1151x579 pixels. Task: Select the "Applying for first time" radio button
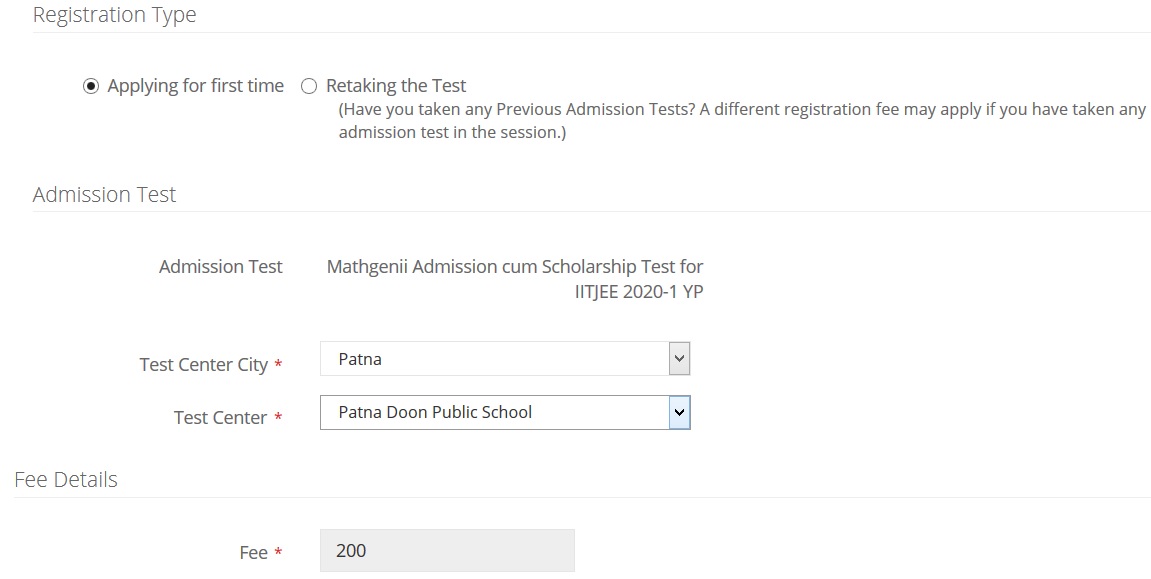pyautogui.click(x=91, y=87)
